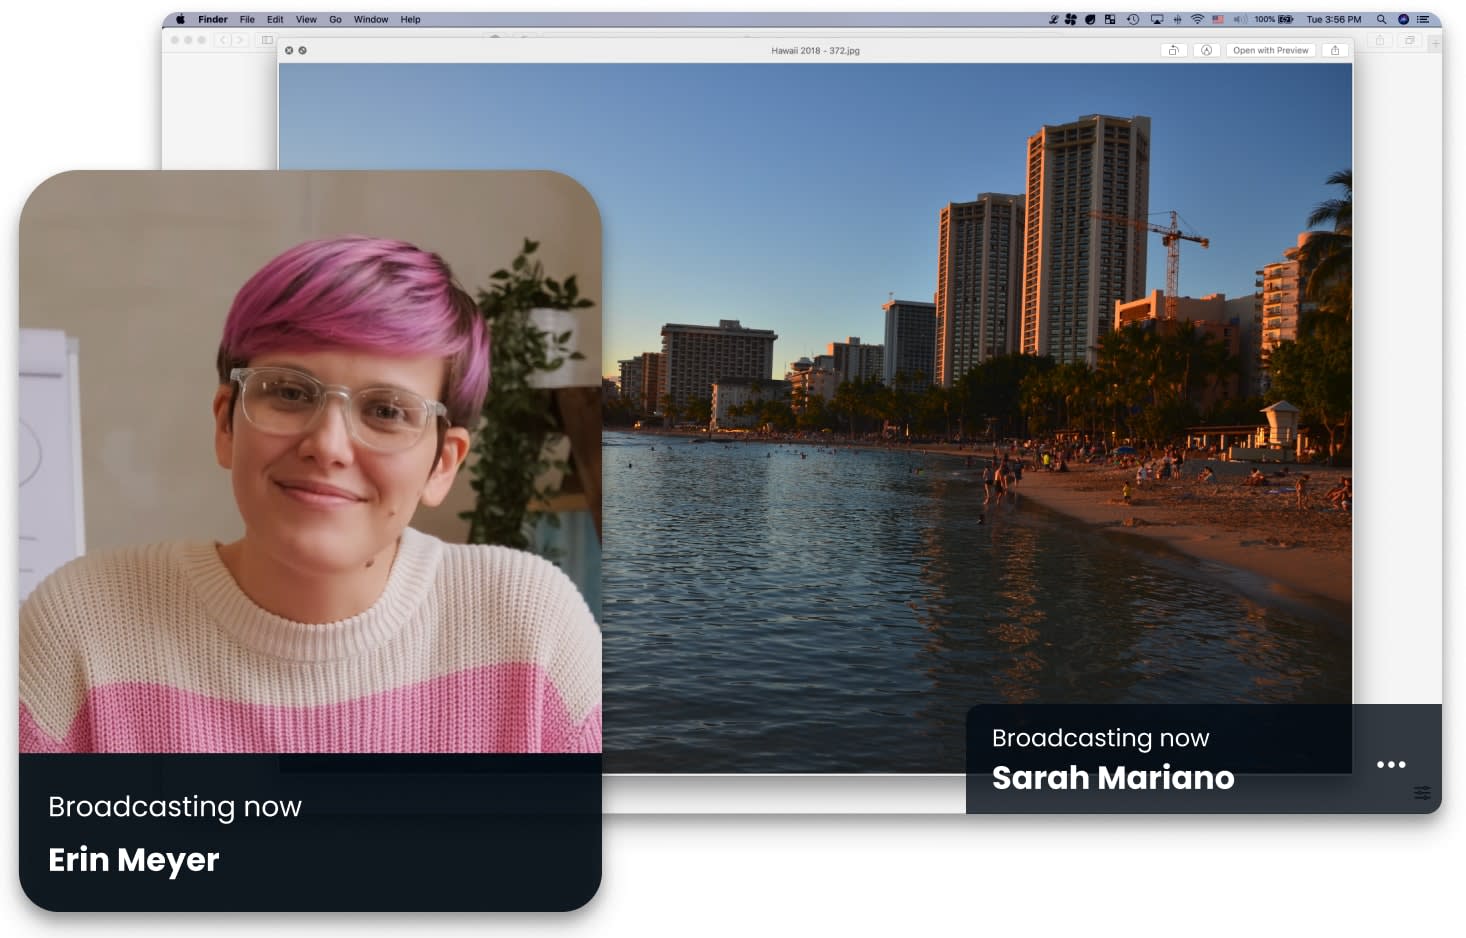This screenshot has height=938, width=1466.
Task: Click the Share icon next to Open with Preview
Action: pyautogui.click(x=1335, y=50)
